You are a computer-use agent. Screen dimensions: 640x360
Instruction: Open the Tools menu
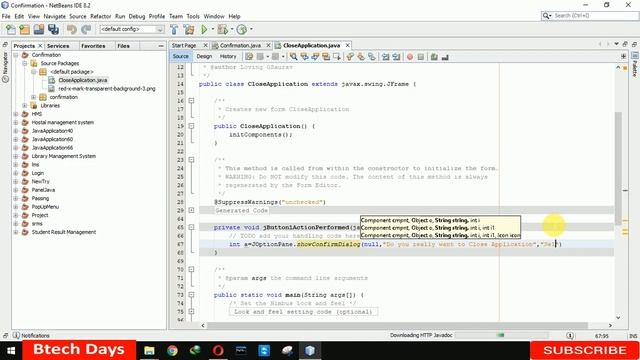[x=193, y=16]
